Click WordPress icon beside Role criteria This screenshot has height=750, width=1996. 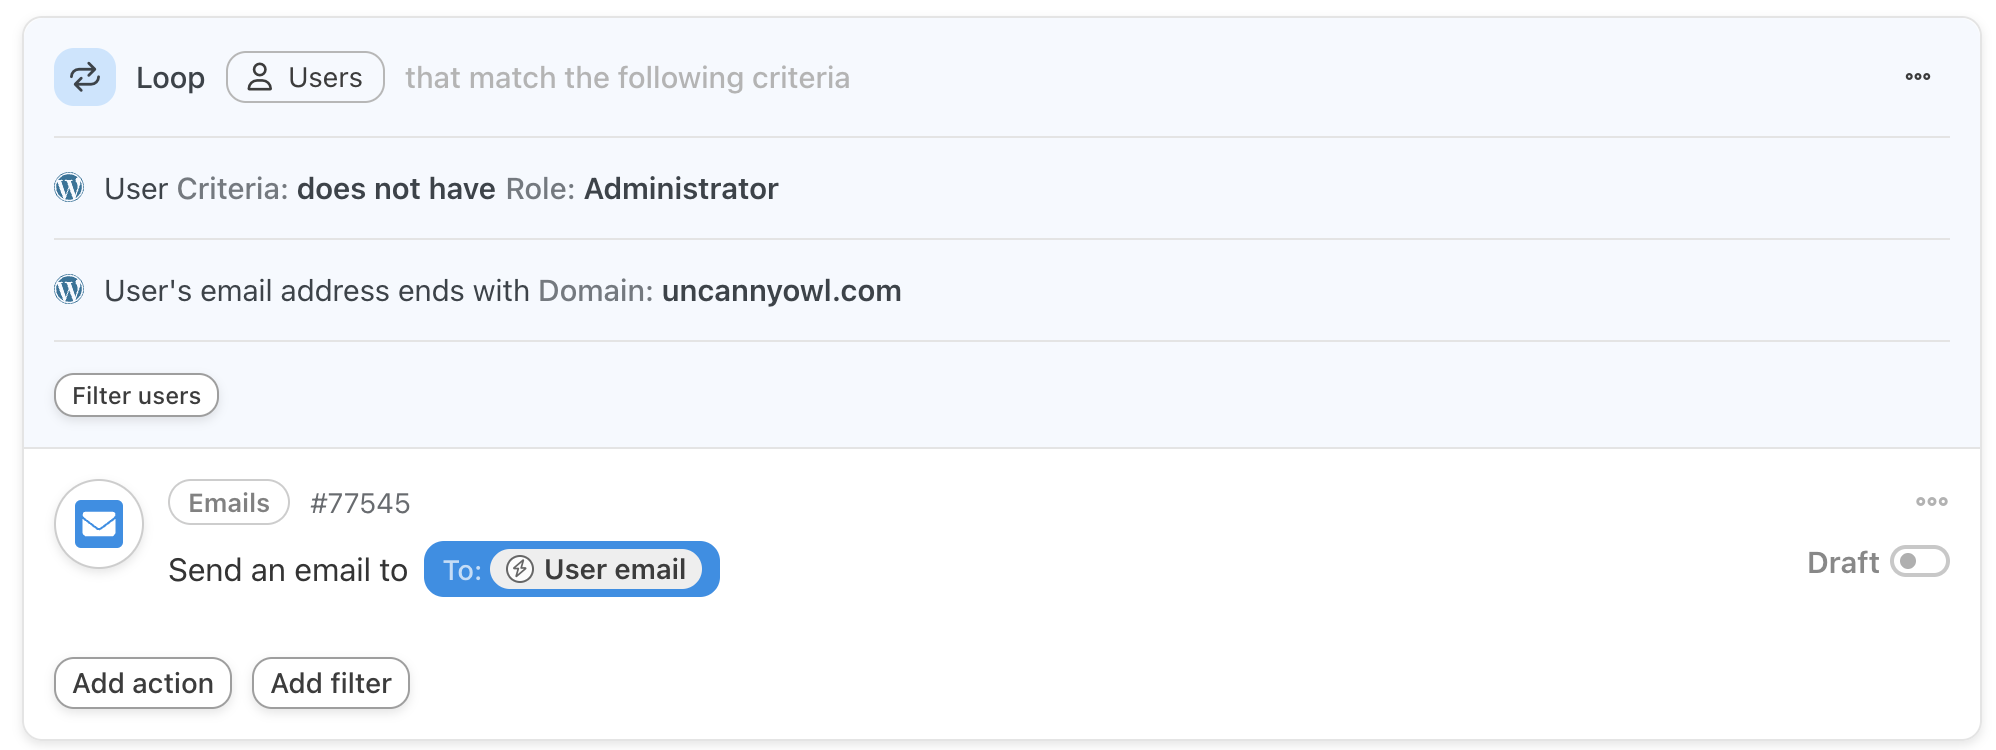(69, 188)
